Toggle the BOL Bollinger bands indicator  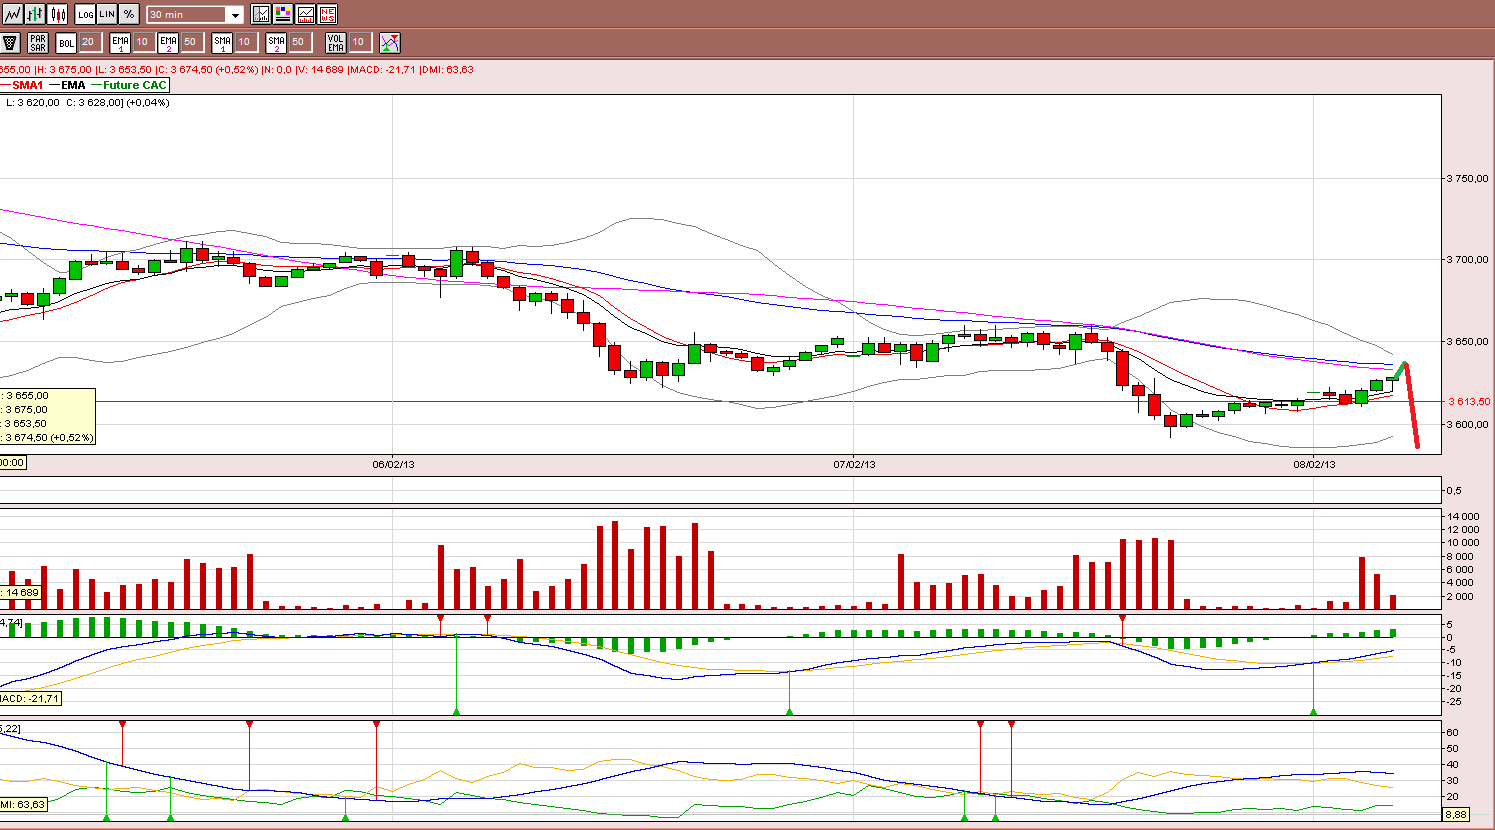tap(66, 42)
